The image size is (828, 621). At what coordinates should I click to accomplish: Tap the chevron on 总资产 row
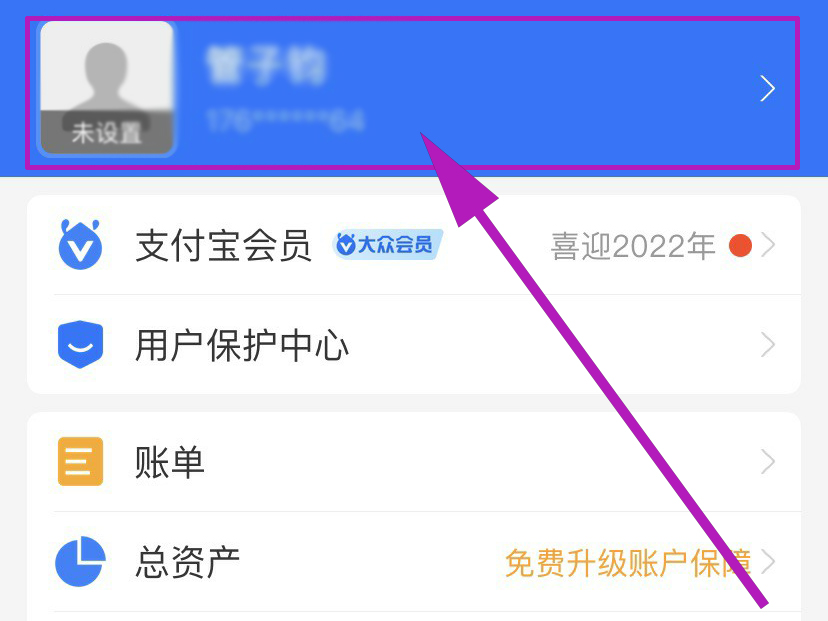coord(768,561)
